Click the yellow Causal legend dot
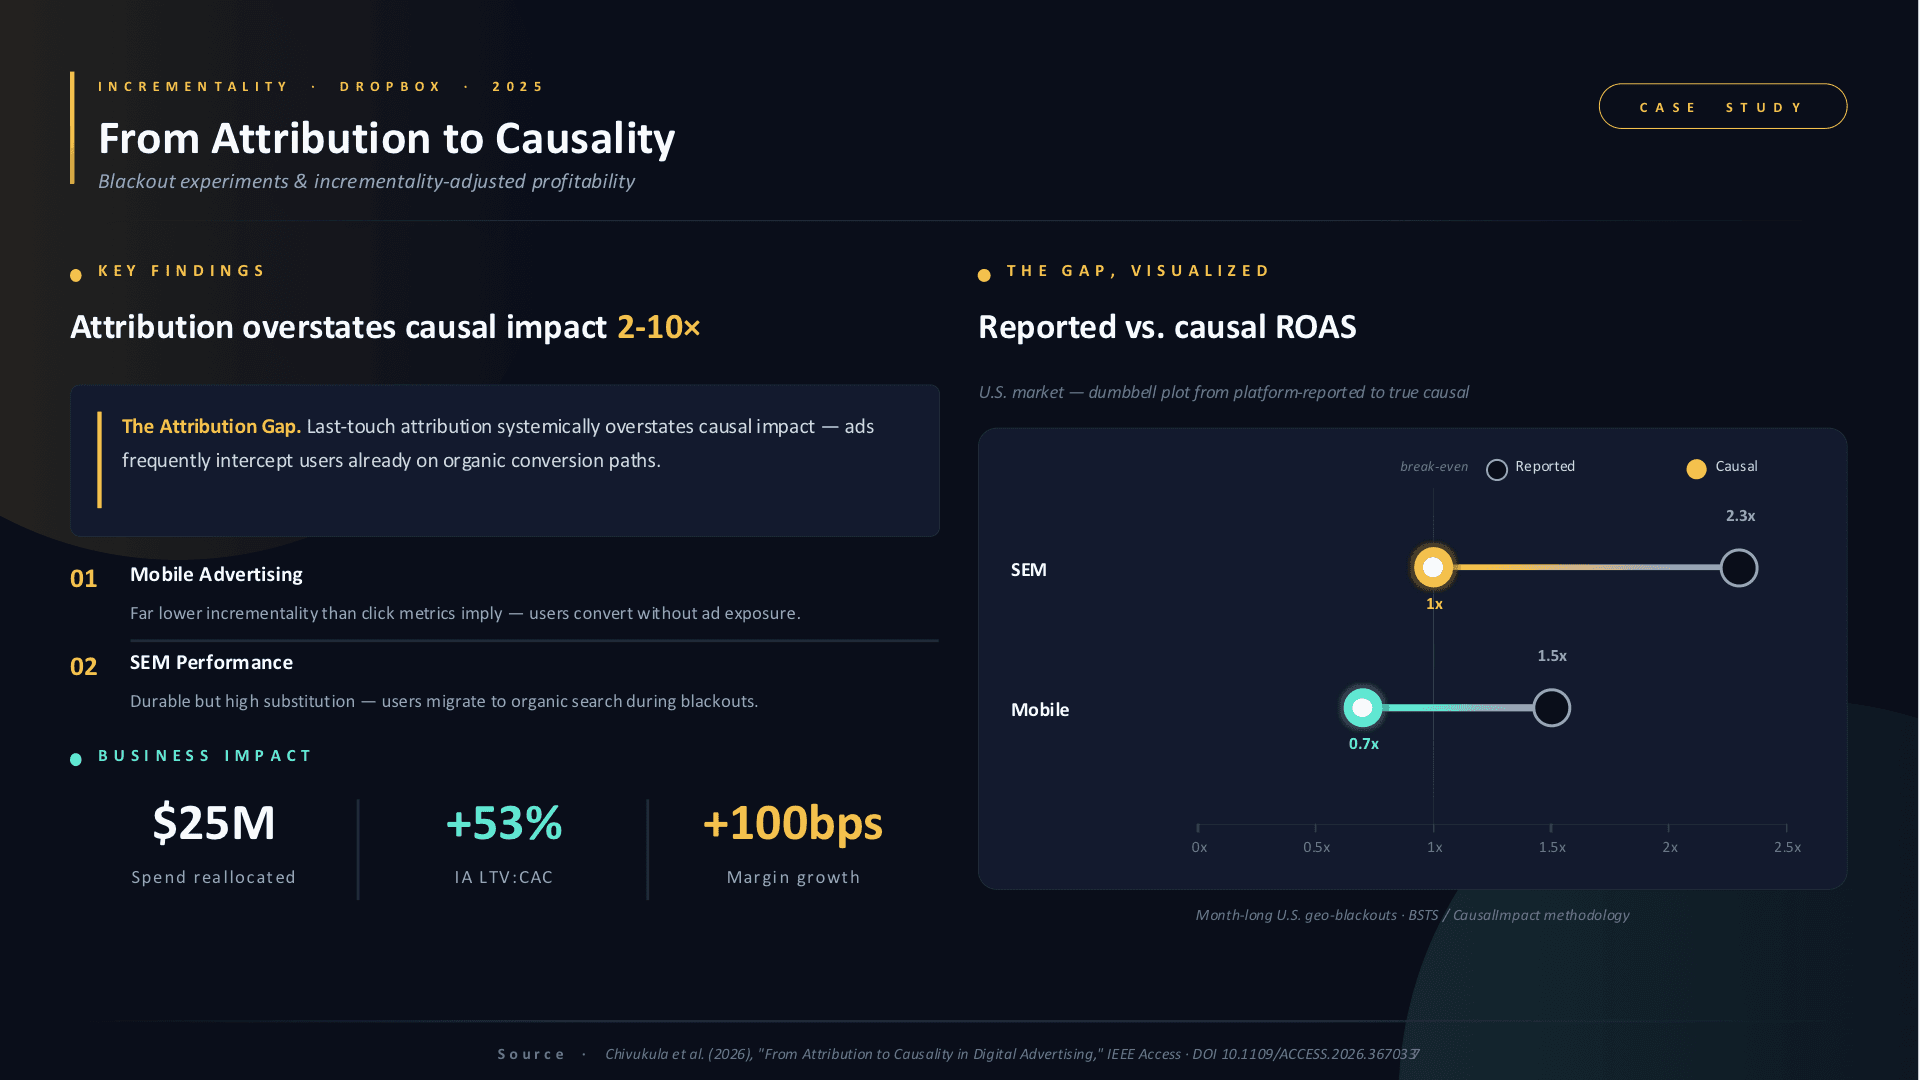The image size is (1920, 1080). [x=1697, y=470]
